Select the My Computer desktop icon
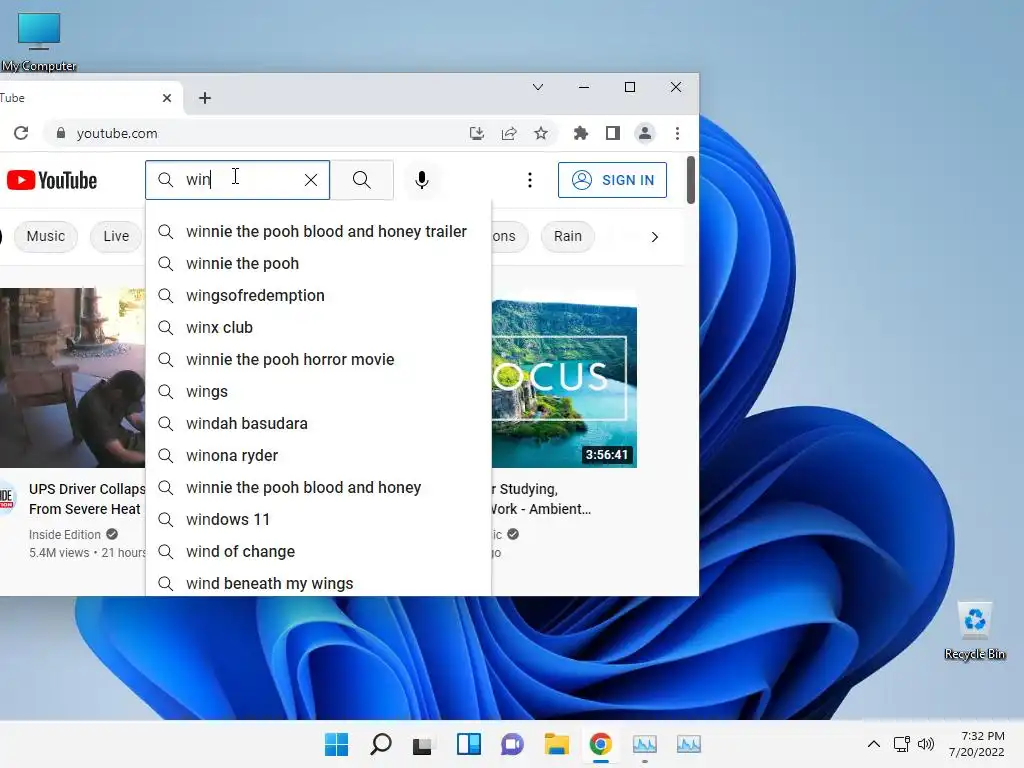This screenshot has width=1024, height=768. (x=39, y=42)
